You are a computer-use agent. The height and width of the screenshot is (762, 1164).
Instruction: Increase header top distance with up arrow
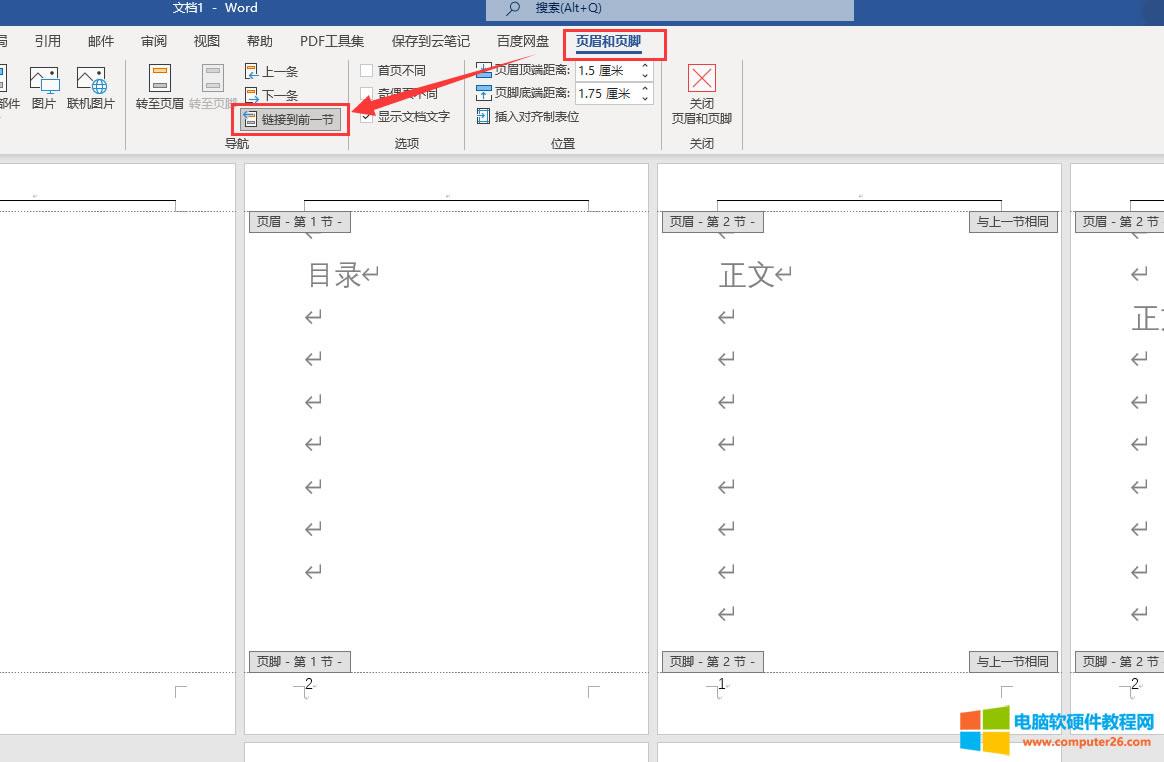point(645,66)
